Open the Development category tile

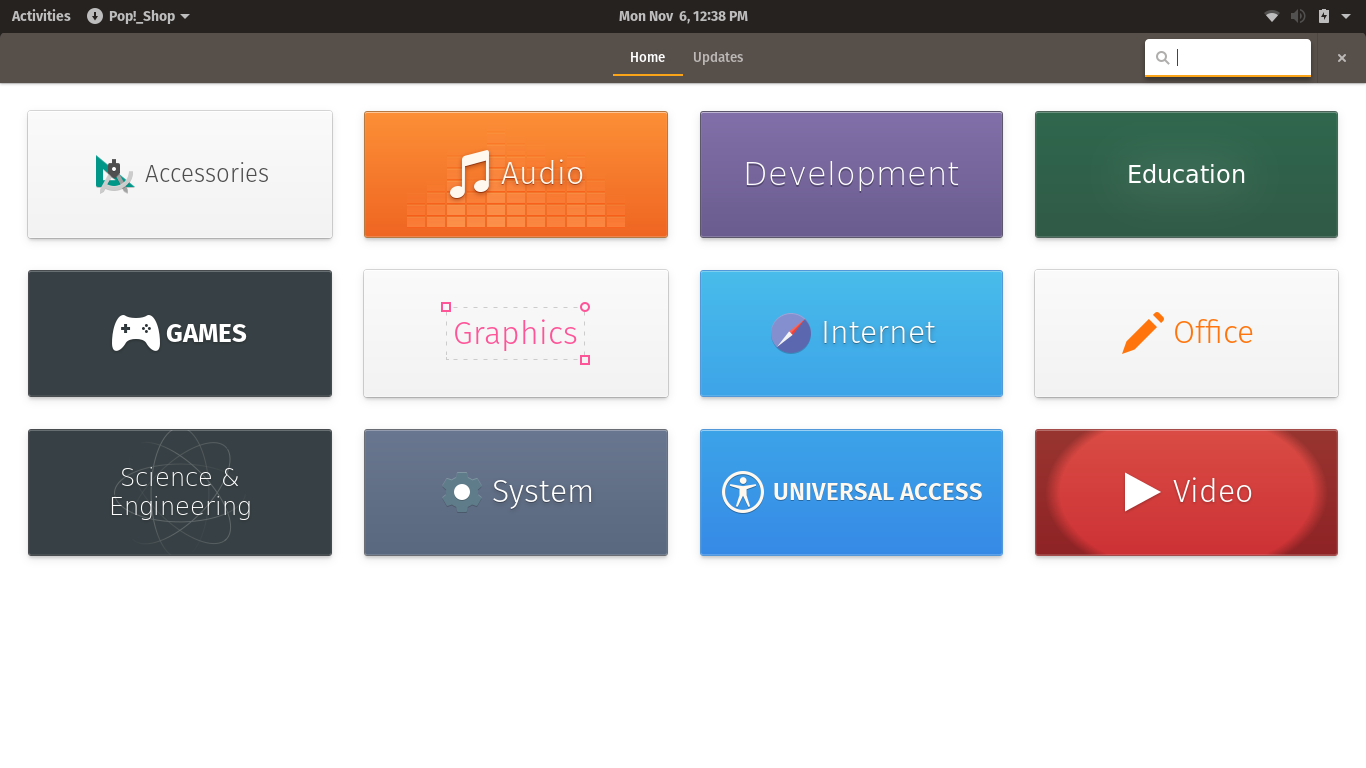click(851, 174)
